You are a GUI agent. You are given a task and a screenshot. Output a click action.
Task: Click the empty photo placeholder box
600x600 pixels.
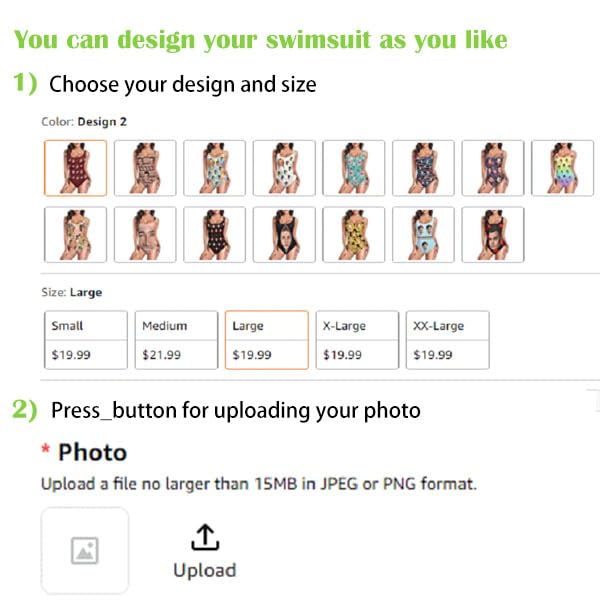[85, 550]
